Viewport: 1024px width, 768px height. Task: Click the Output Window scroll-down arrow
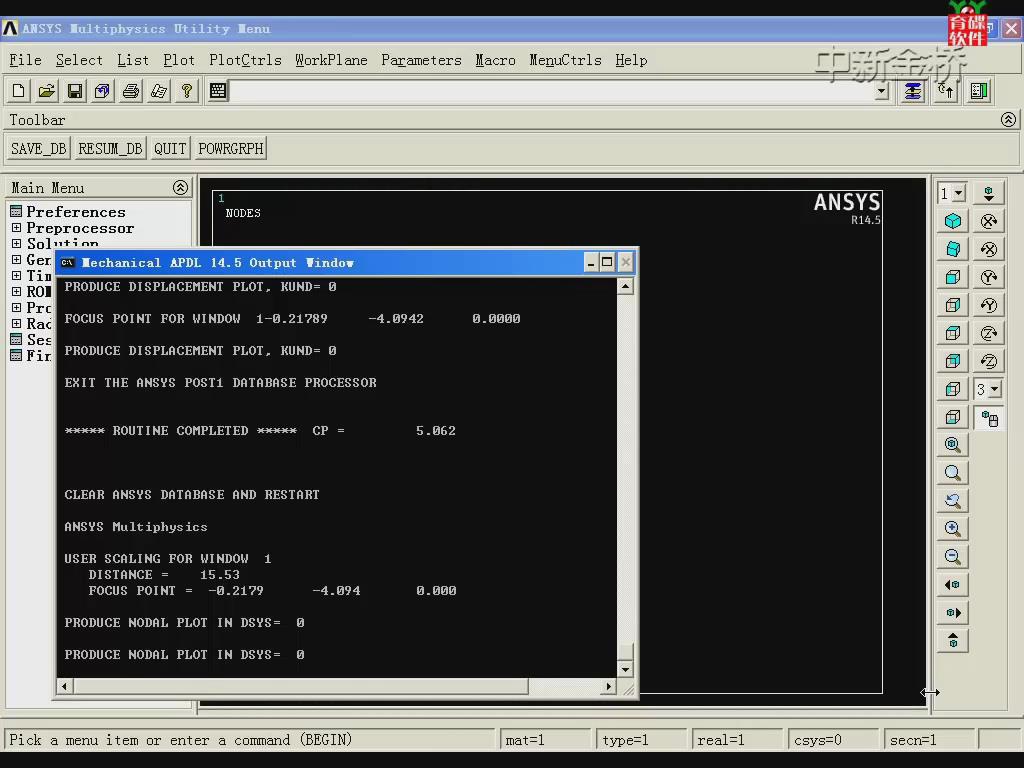pos(625,669)
